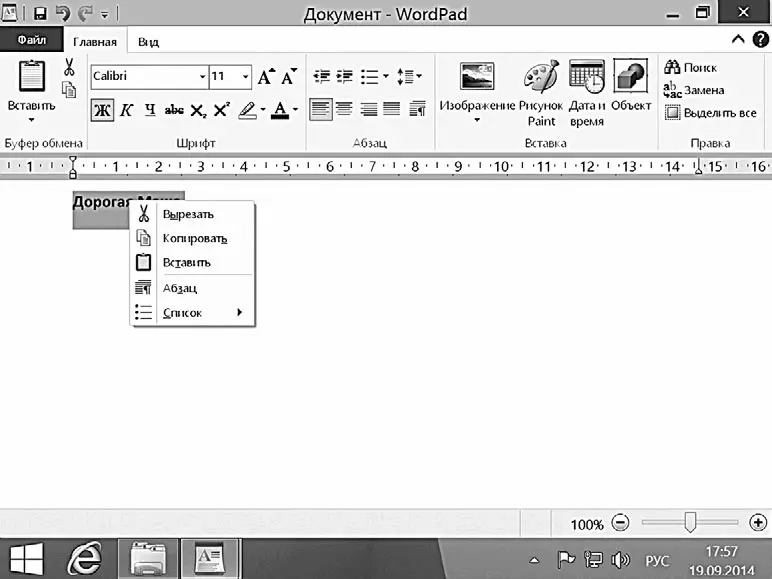Click Поиск to find text
772x579 pixels.
[690, 67]
